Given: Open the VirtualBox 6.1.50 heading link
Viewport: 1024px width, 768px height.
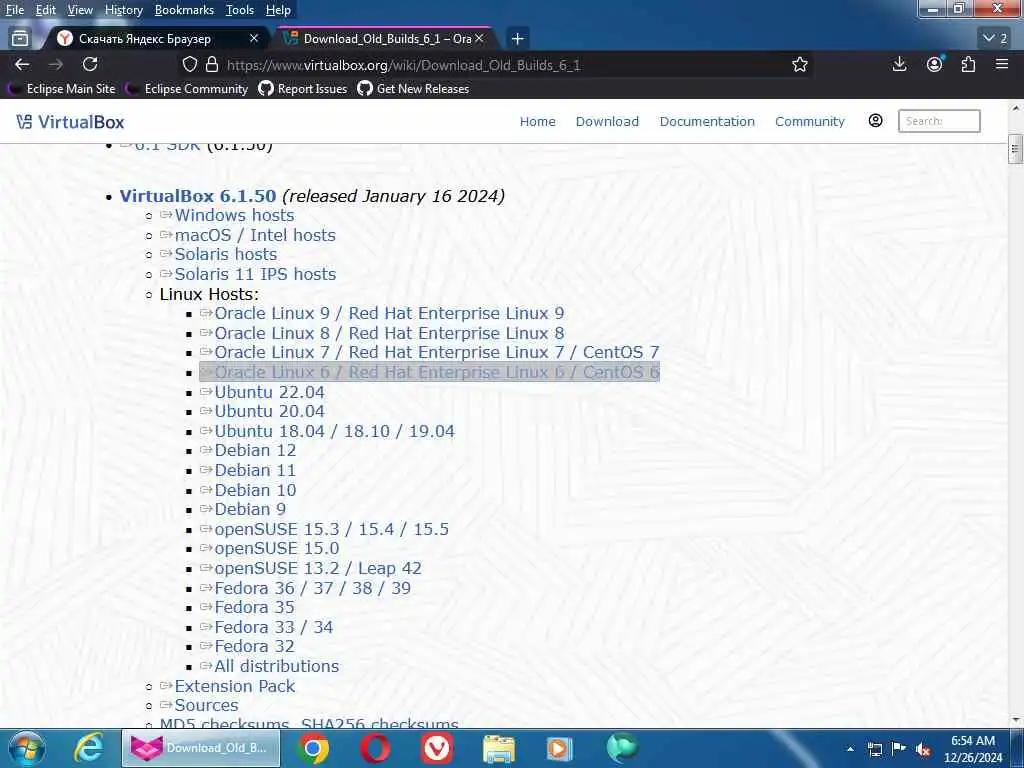Looking at the screenshot, I should tap(198, 196).
